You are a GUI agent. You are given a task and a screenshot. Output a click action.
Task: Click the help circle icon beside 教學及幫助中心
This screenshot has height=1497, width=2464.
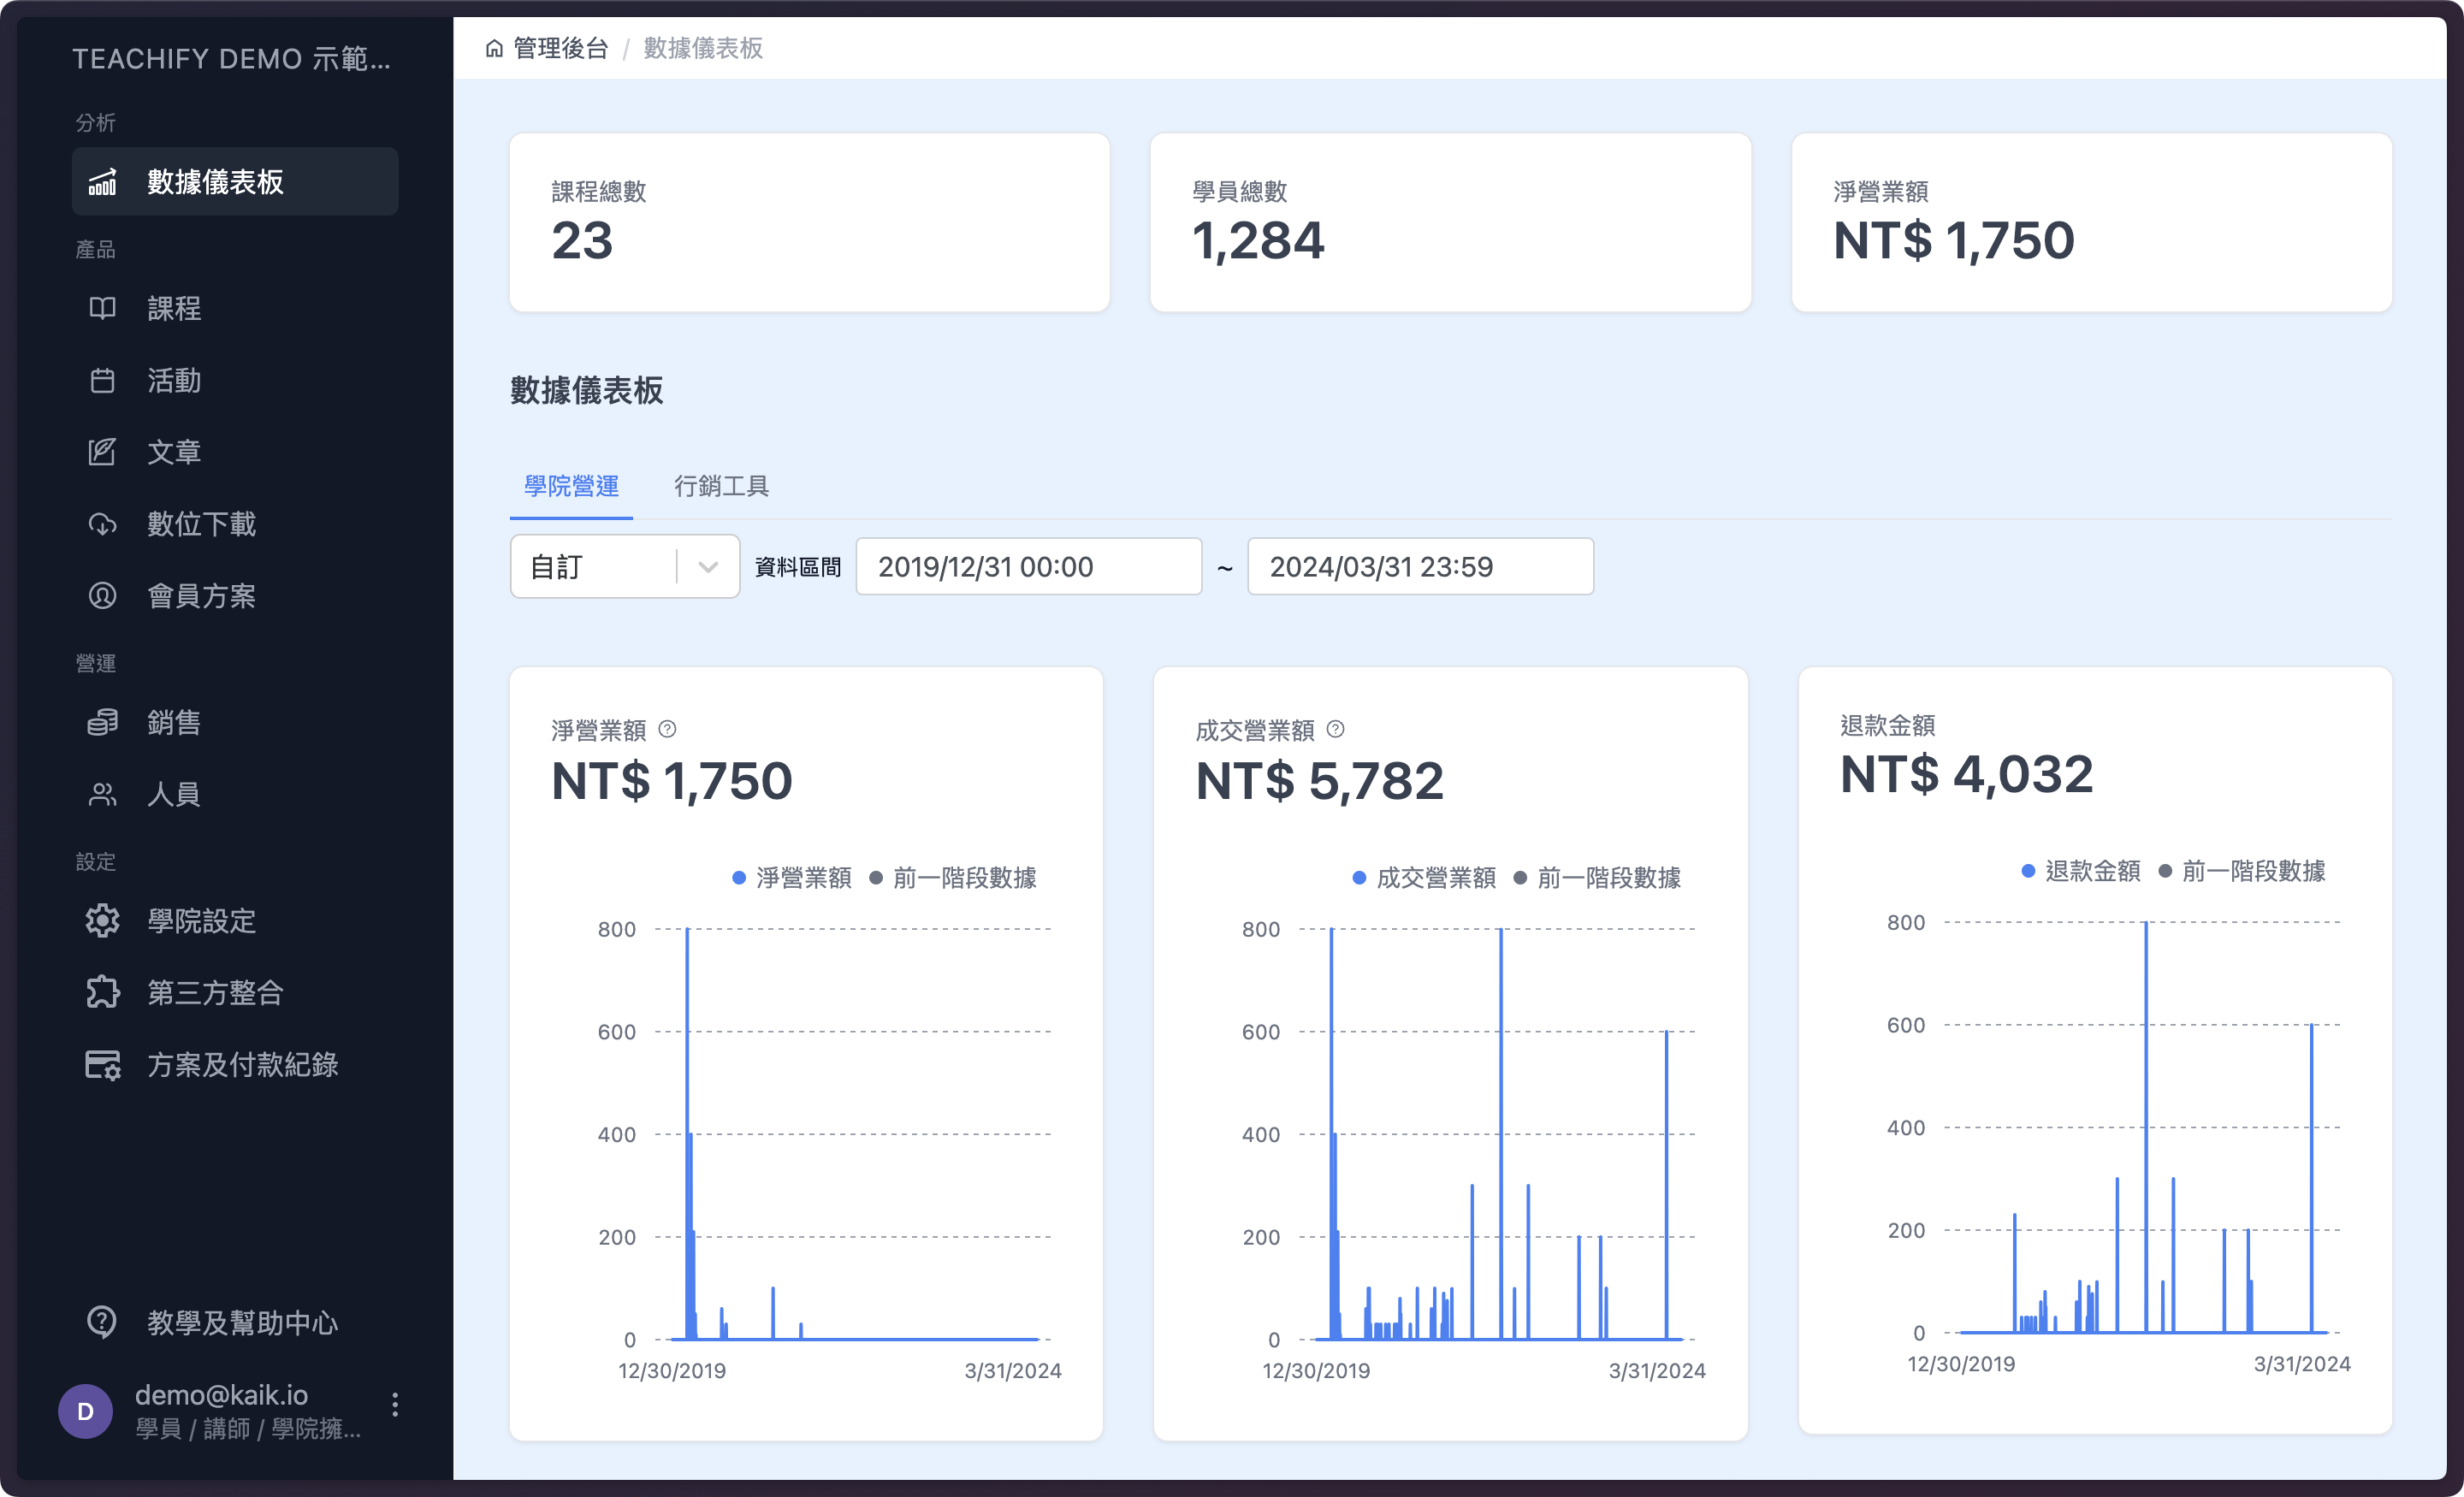pyautogui.click(x=102, y=1322)
